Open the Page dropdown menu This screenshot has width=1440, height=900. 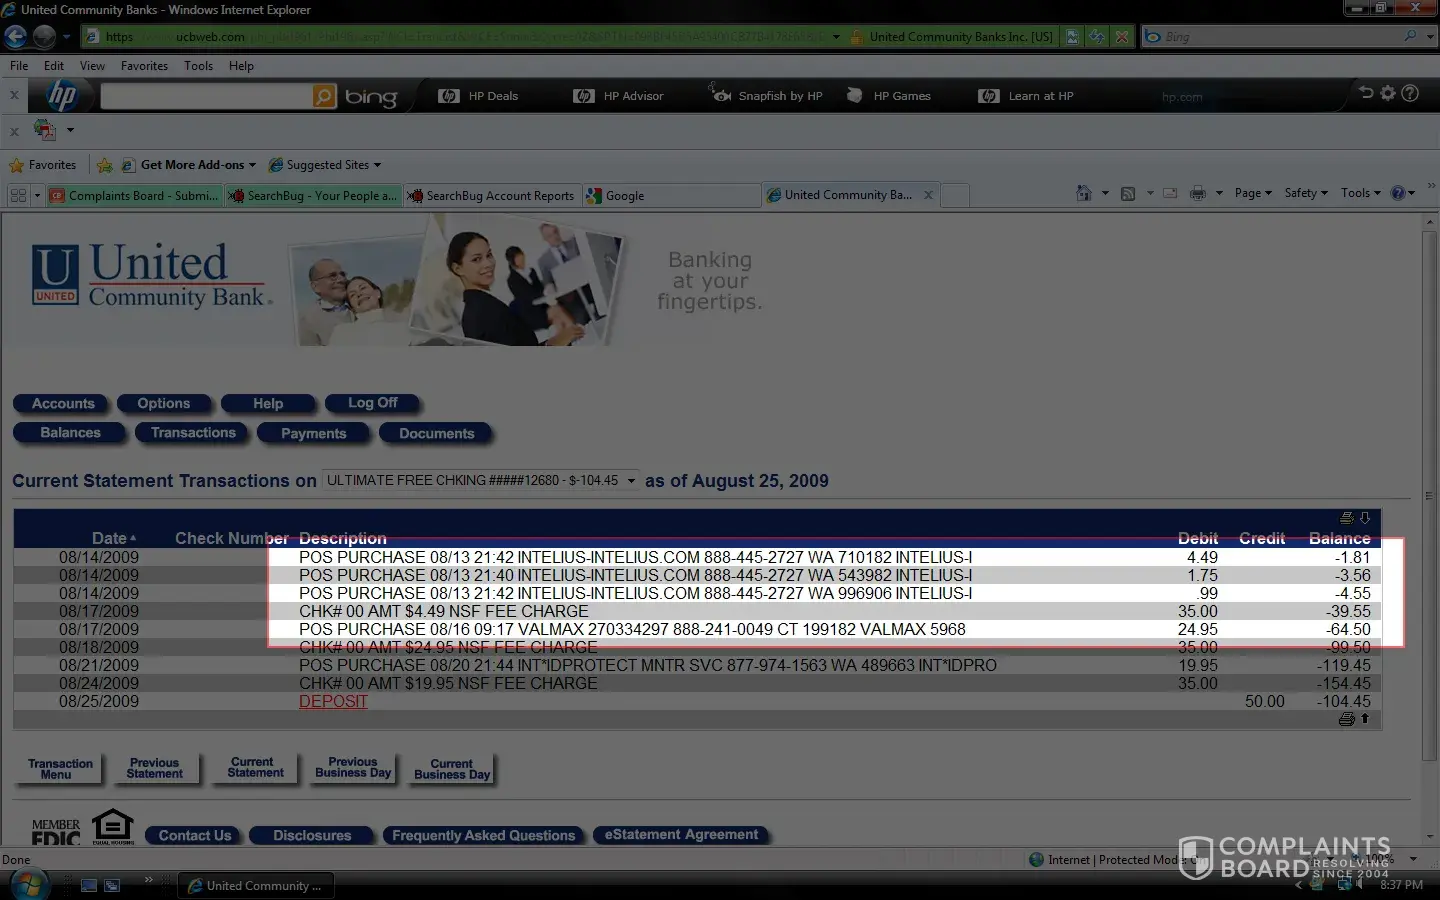click(1253, 193)
